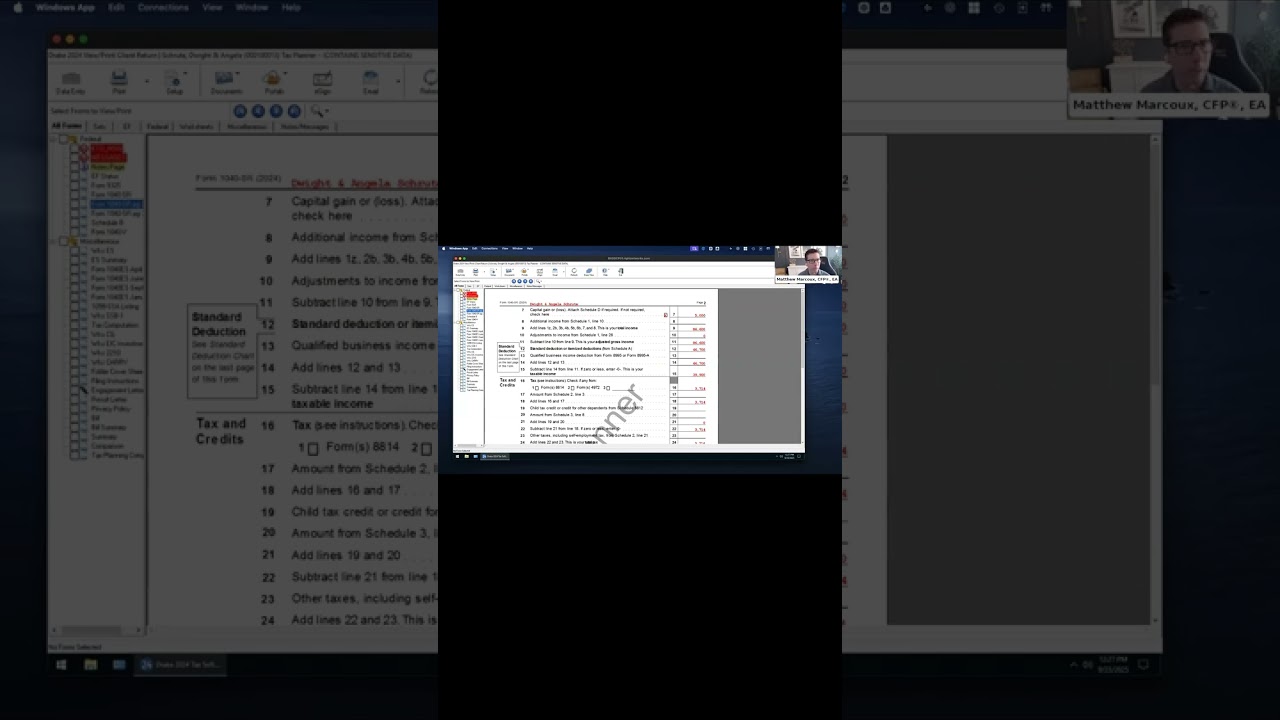Click the Exit icon in the small center window toolbar
The width and height of the screenshot is (1280, 720).
tap(620, 272)
